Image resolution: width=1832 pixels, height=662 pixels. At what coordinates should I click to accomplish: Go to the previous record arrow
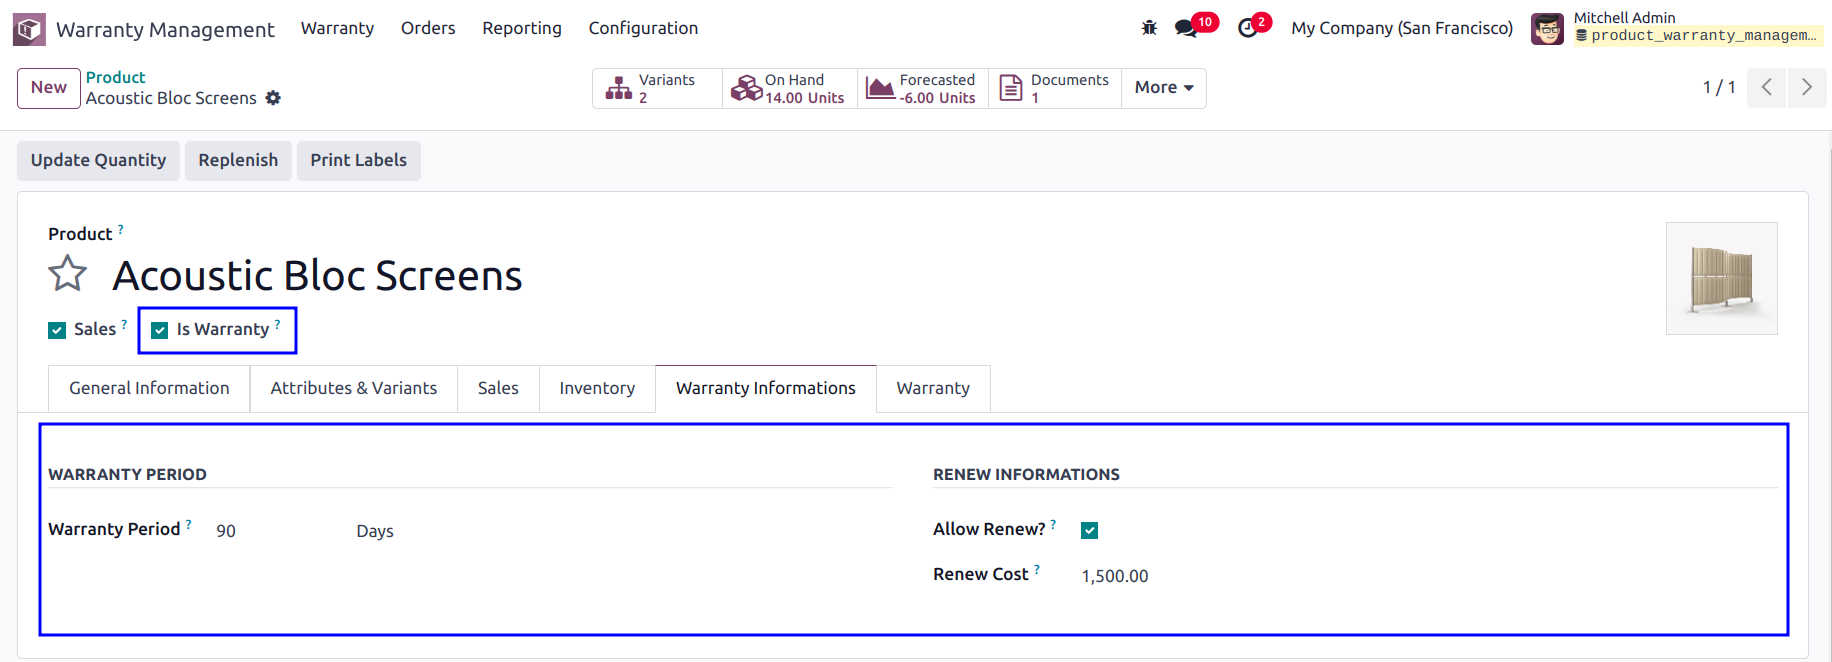[1767, 87]
